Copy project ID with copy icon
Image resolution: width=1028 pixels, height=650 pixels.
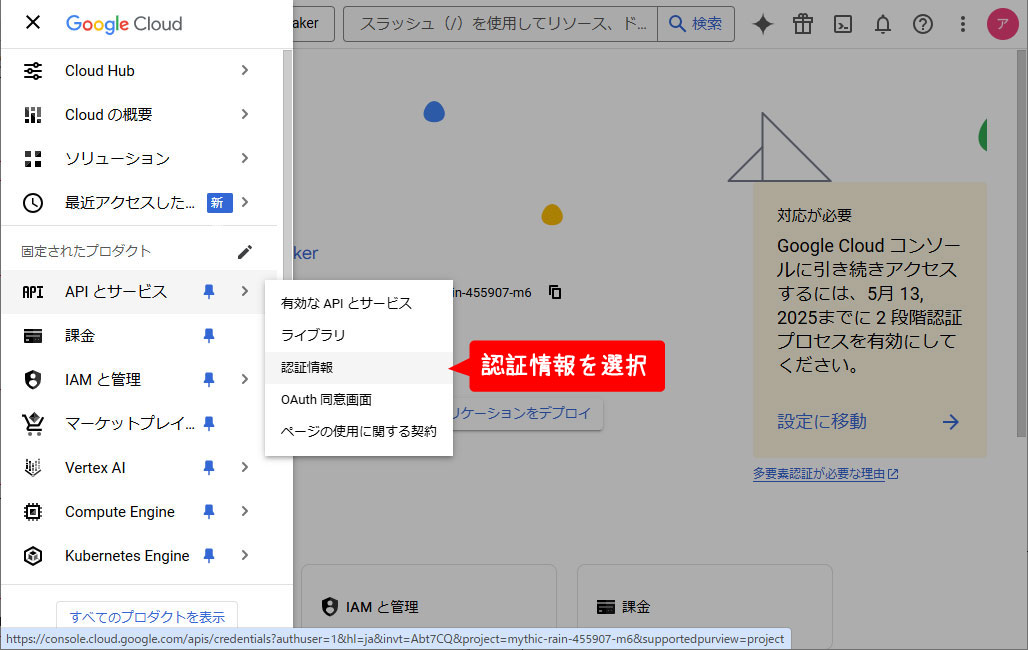click(x=555, y=292)
